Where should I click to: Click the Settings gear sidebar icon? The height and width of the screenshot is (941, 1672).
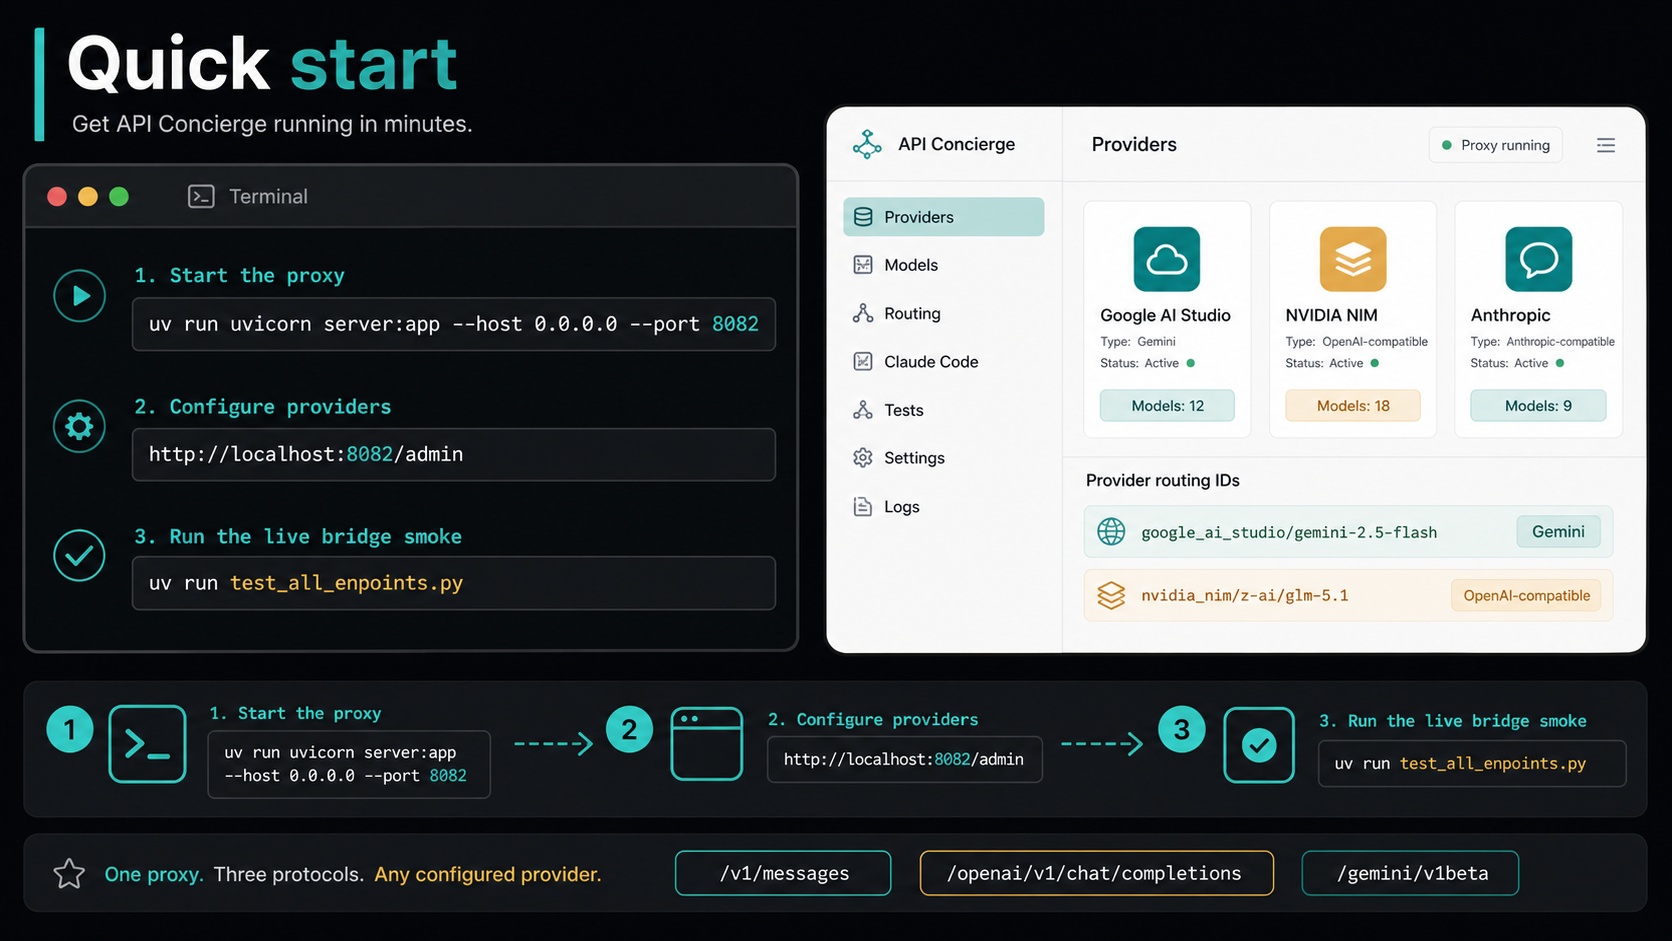tap(863, 457)
